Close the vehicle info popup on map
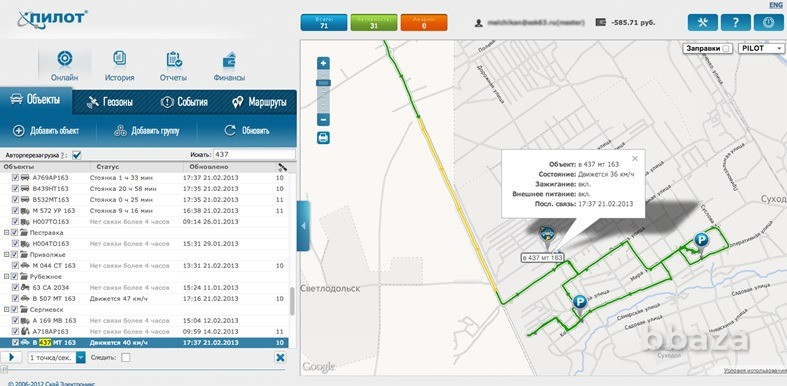Image resolution: width=787 pixels, height=386 pixels. 635,158
